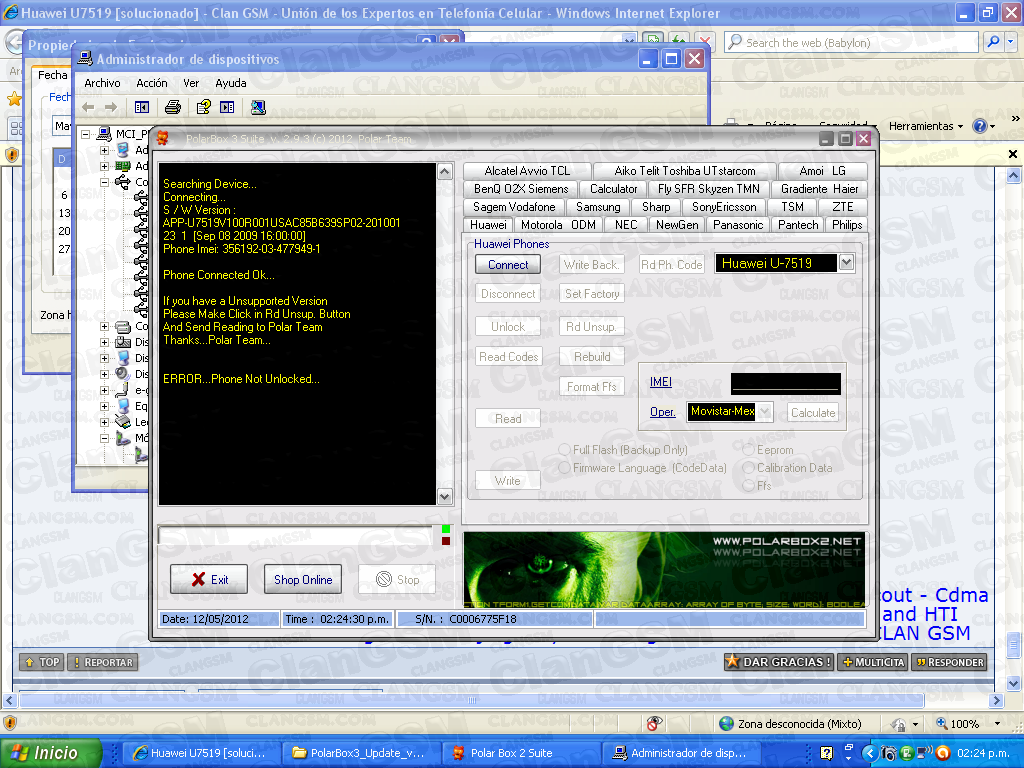The width and height of the screenshot is (1024, 768).
Task: Click the orange round tray icon
Action: click(942, 753)
